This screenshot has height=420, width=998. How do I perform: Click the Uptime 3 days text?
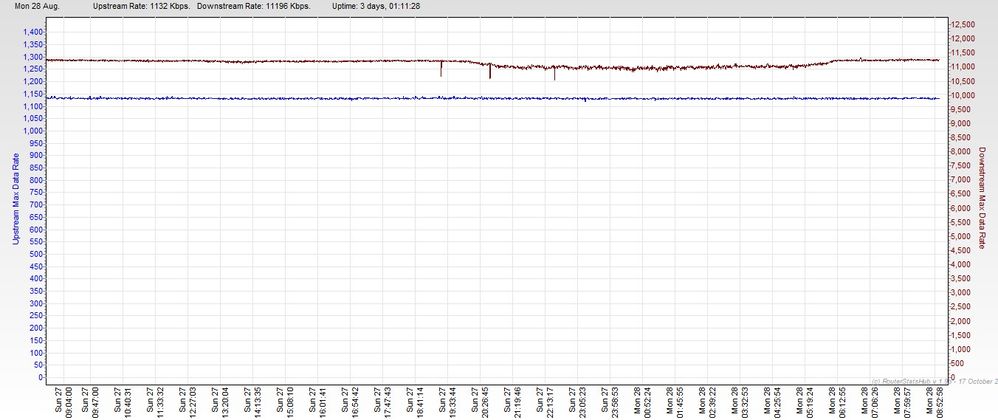click(x=376, y=6)
